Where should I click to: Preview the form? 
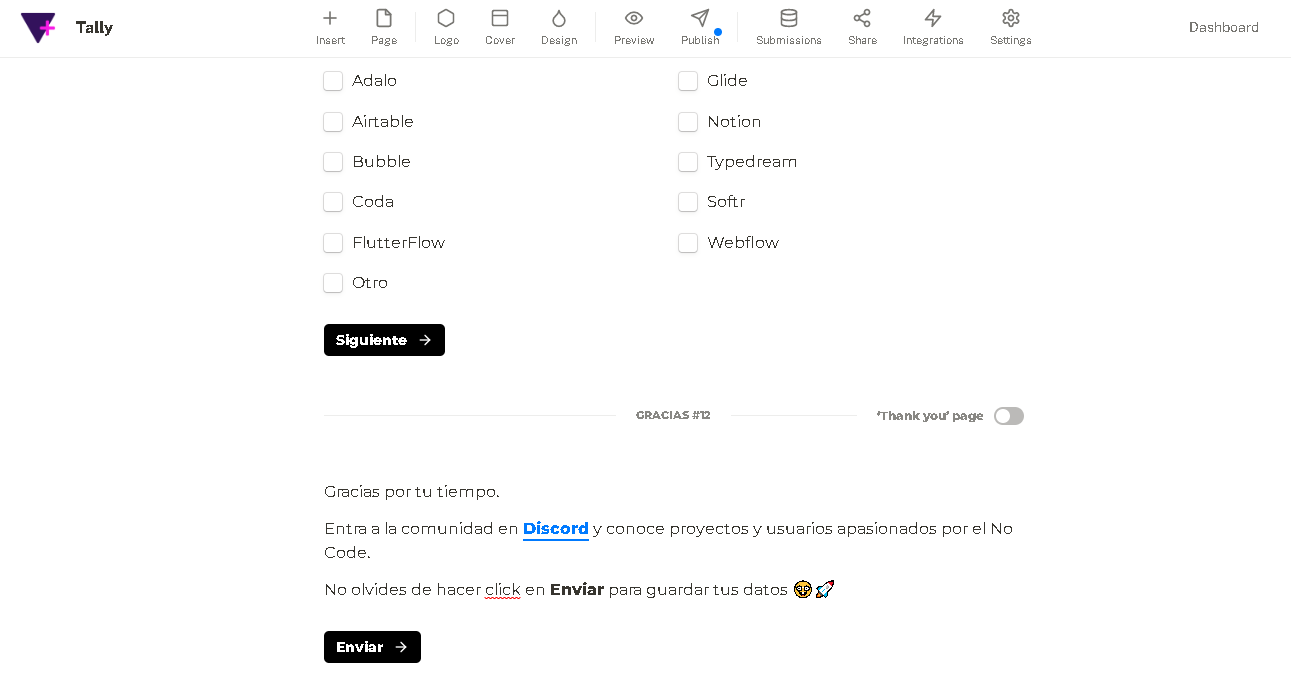pos(633,27)
